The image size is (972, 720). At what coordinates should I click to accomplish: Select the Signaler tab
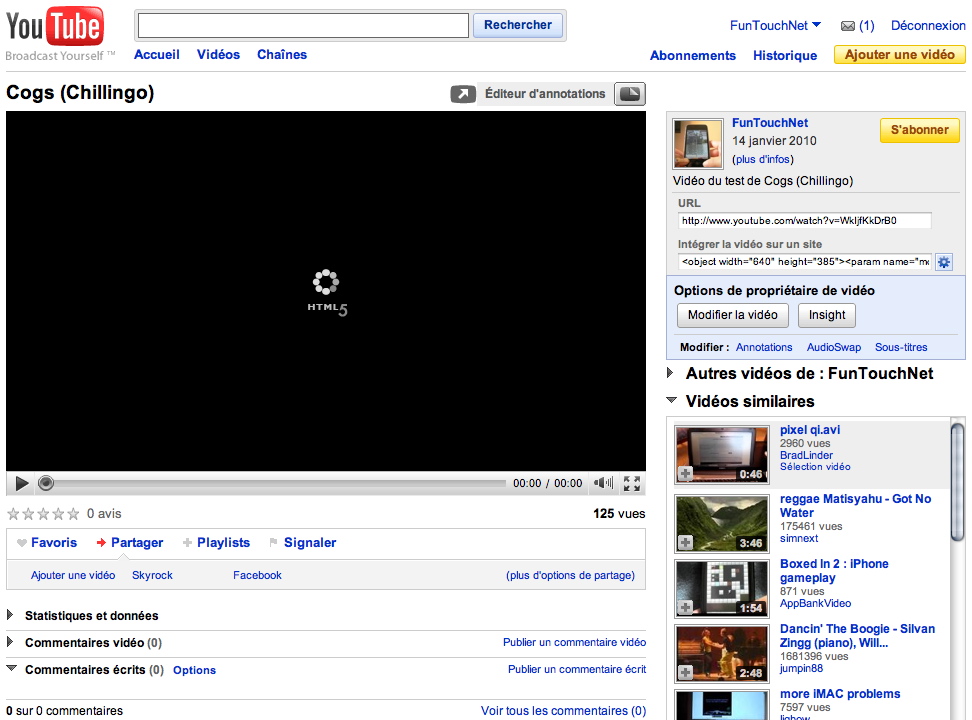pyautogui.click(x=310, y=543)
